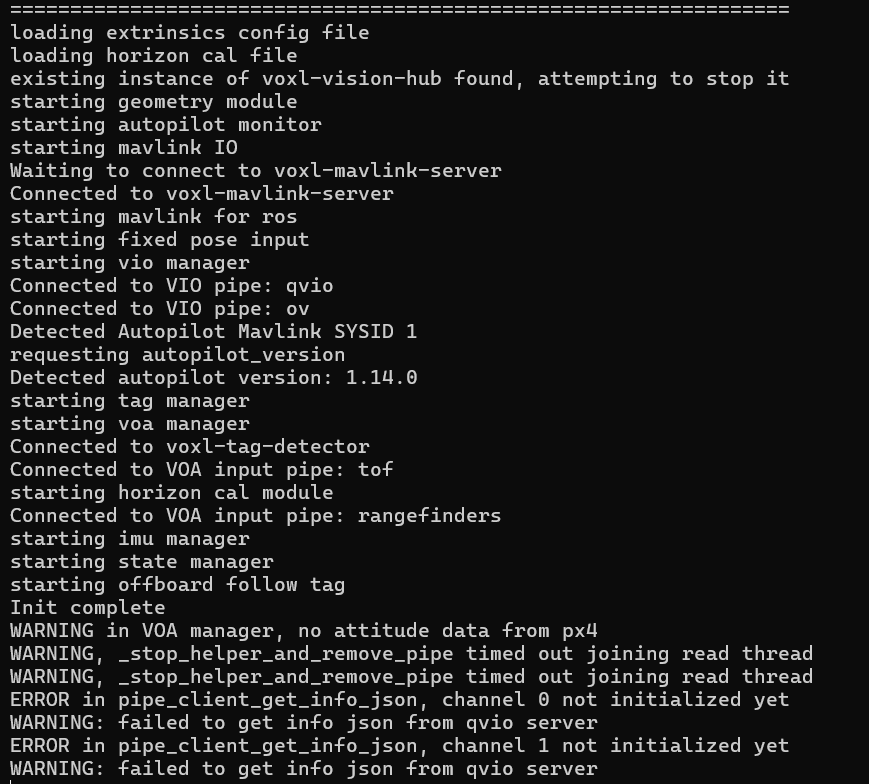Click the "Connected to VIO pipe: qvio" line
869x784 pixels.
172,286
